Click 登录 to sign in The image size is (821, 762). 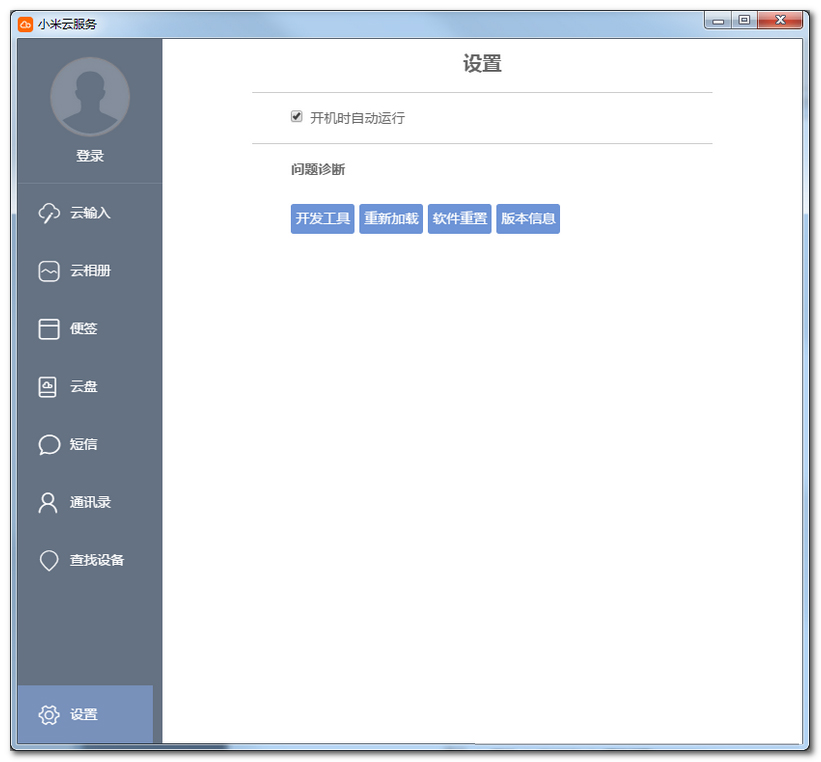tap(90, 155)
